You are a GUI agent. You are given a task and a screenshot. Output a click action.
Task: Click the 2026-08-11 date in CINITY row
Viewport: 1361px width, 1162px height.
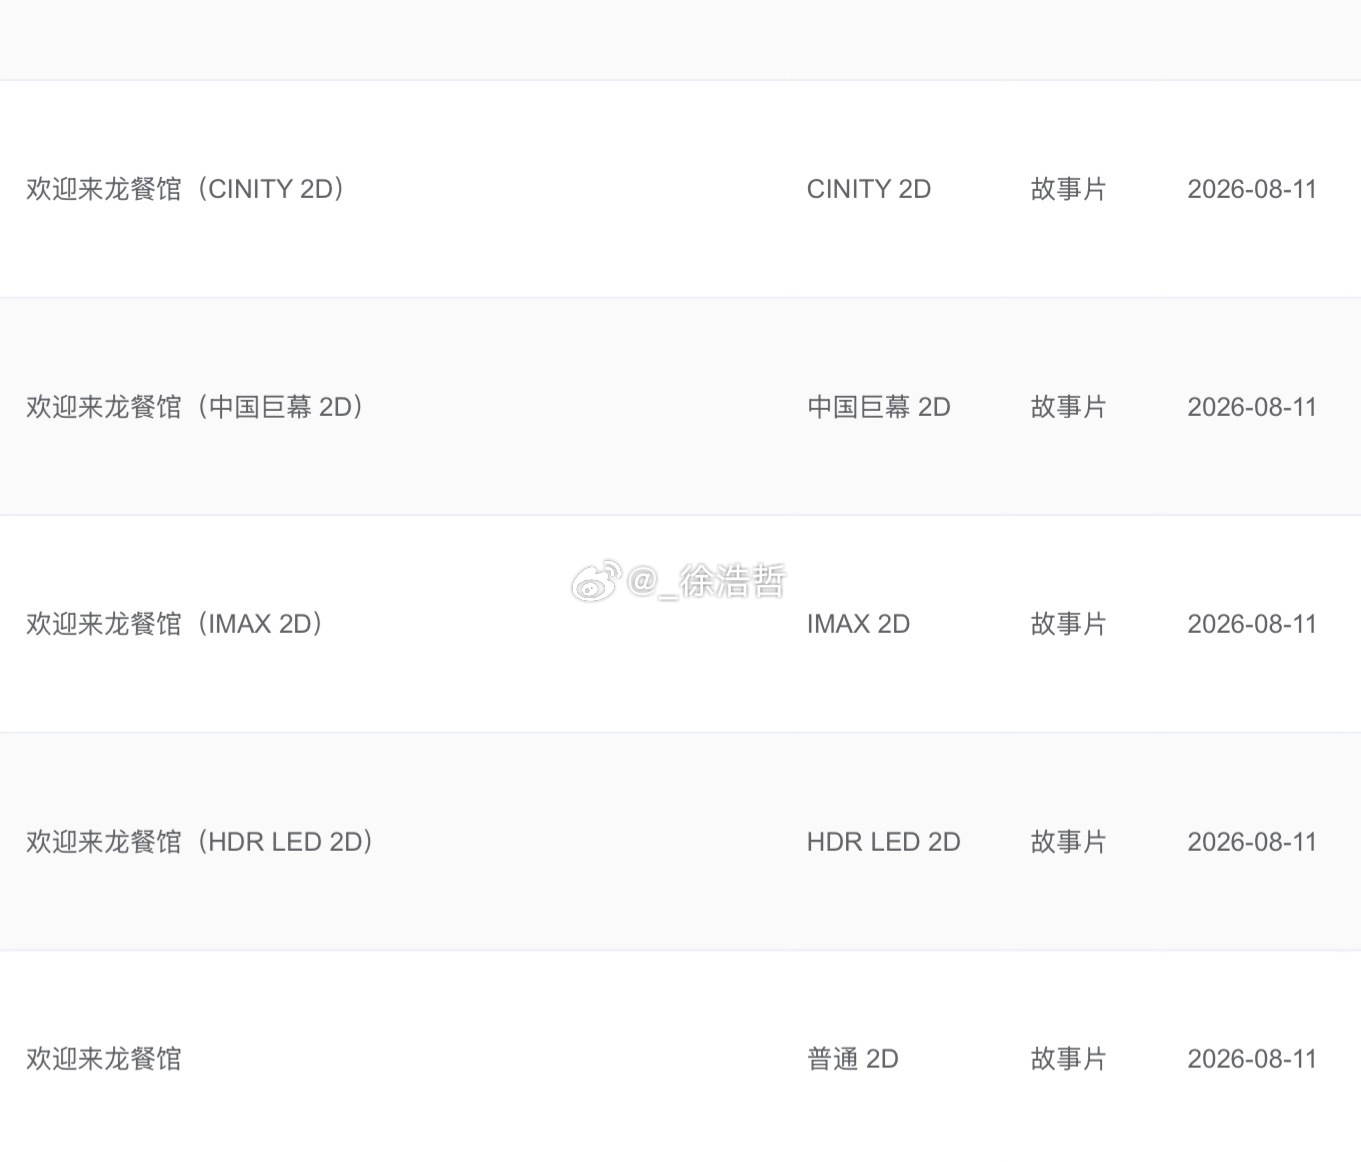1252,189
